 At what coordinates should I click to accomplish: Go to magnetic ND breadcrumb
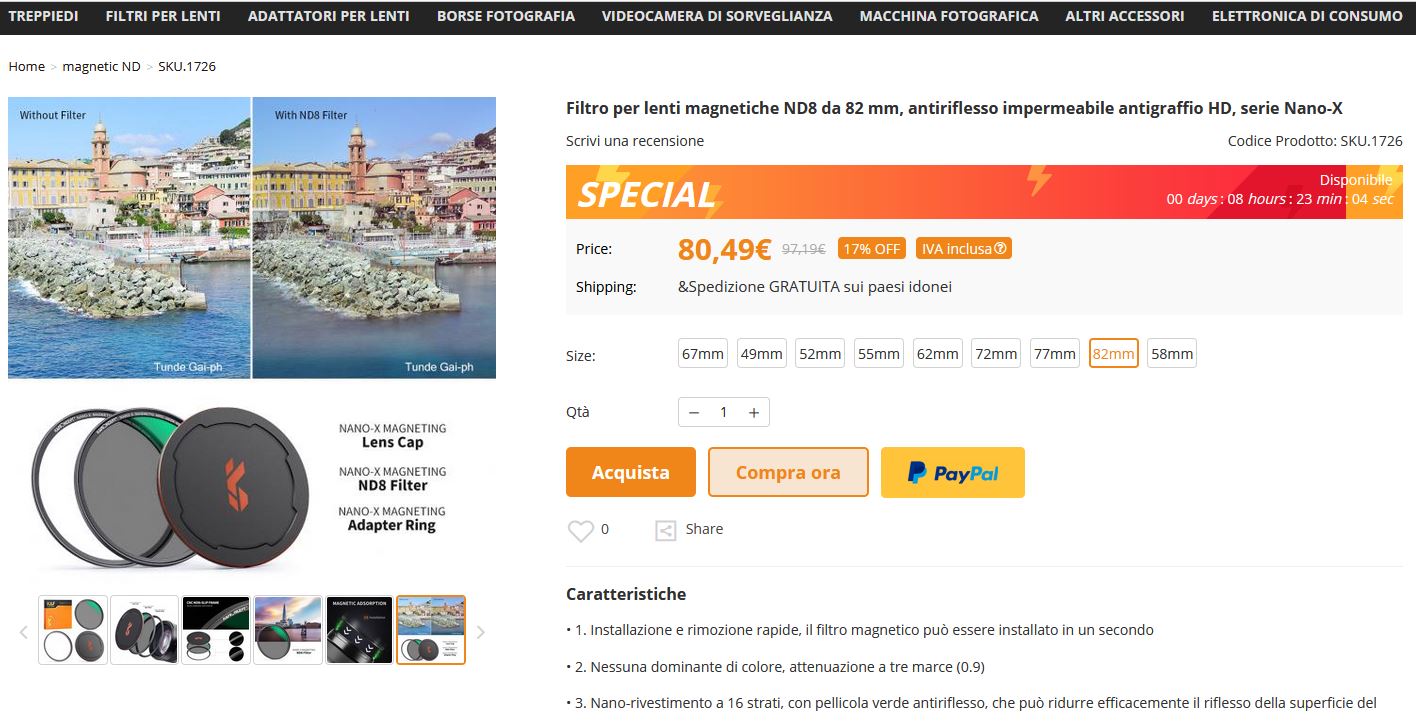click(101, 66)
